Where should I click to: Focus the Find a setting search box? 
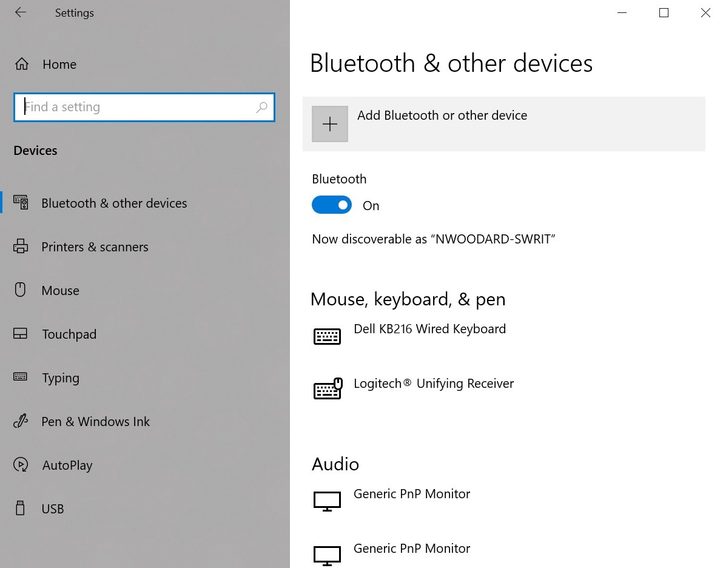coord(144,107)
